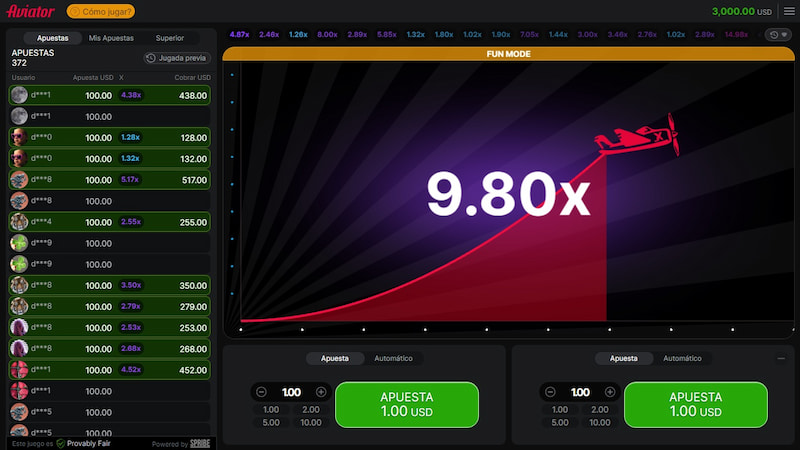This screenshot has width=800, height=450.
Task: Click the avatar in the 253.00 row
Action: (19, 327)
